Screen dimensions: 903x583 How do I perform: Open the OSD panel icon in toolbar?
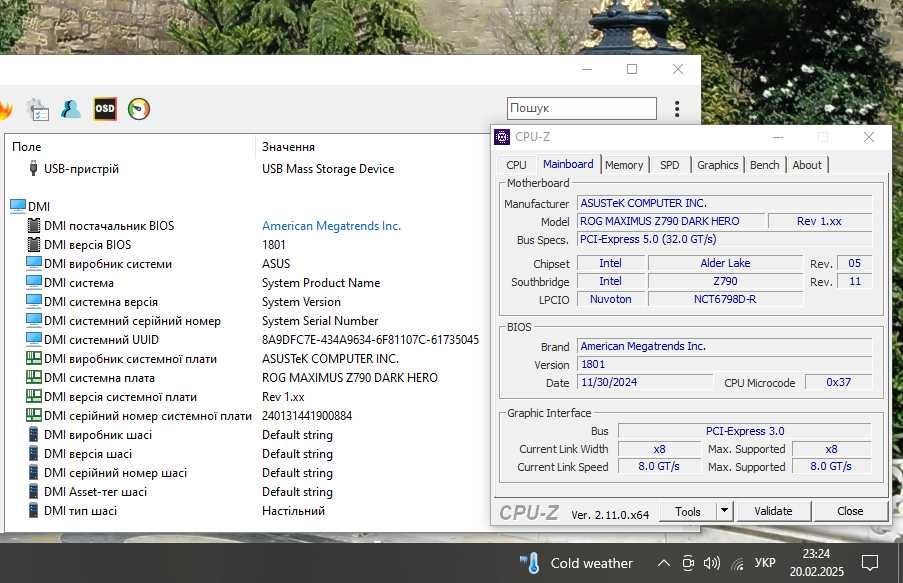pos(105,108)
